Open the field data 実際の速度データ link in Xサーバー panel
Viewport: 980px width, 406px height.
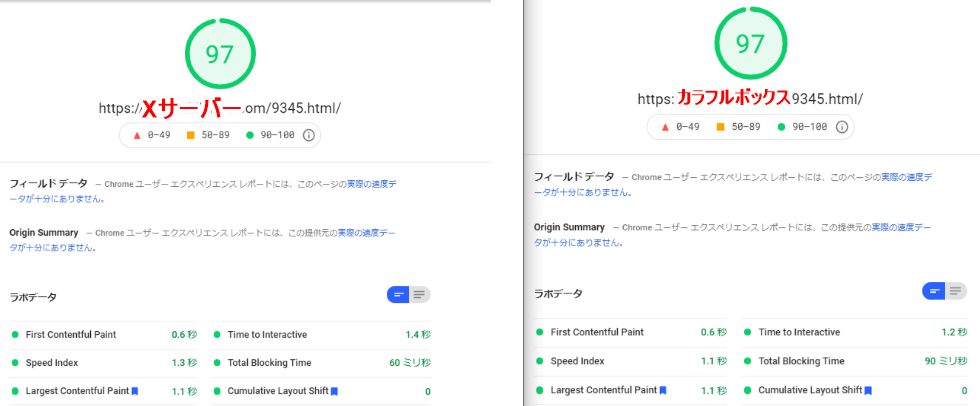pyautogui.click(x=372, y=184)
